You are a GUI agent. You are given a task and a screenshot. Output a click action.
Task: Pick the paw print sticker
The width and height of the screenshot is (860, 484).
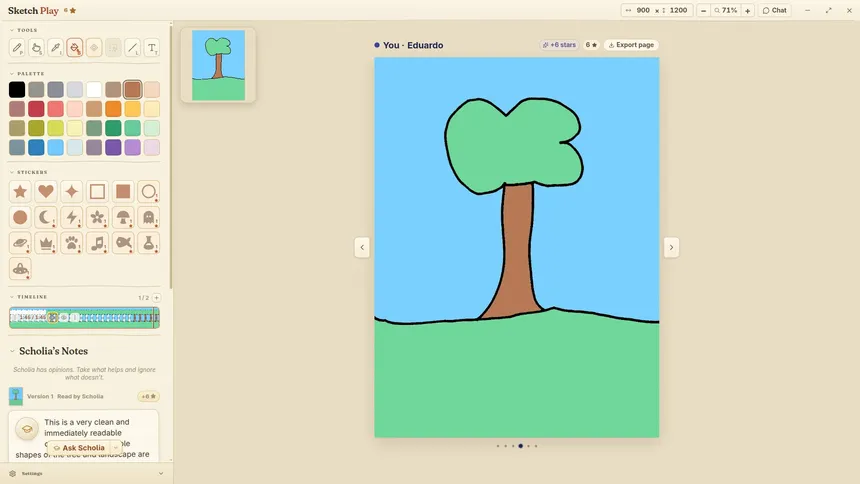(x=72, y=243)
